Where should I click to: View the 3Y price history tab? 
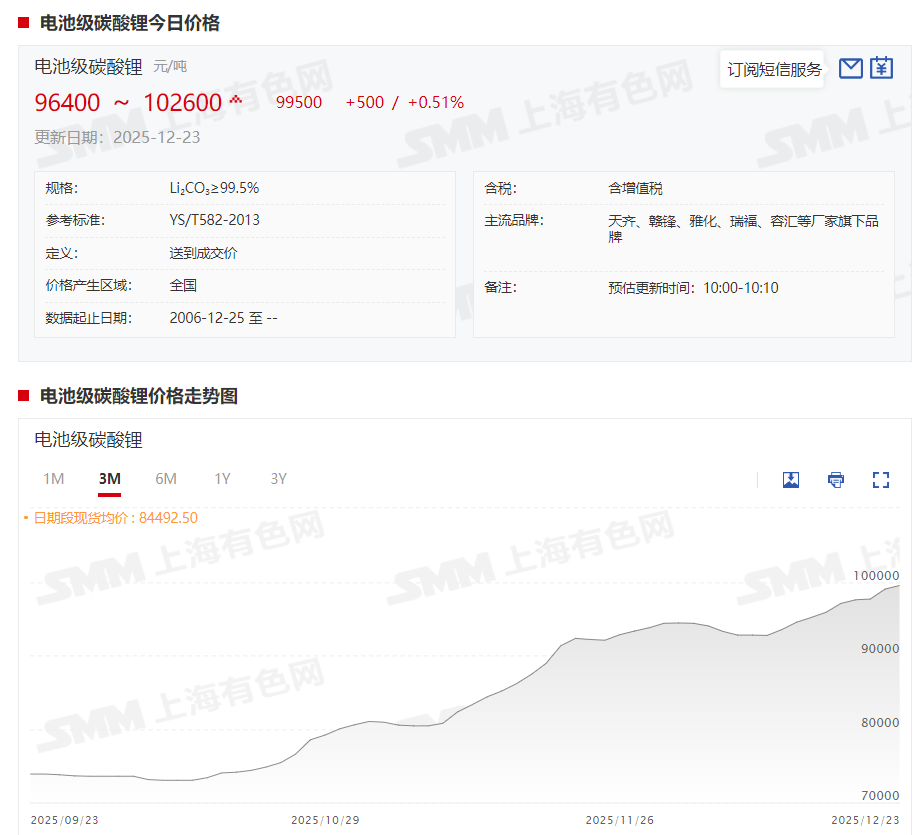click(x=278, y=479)
